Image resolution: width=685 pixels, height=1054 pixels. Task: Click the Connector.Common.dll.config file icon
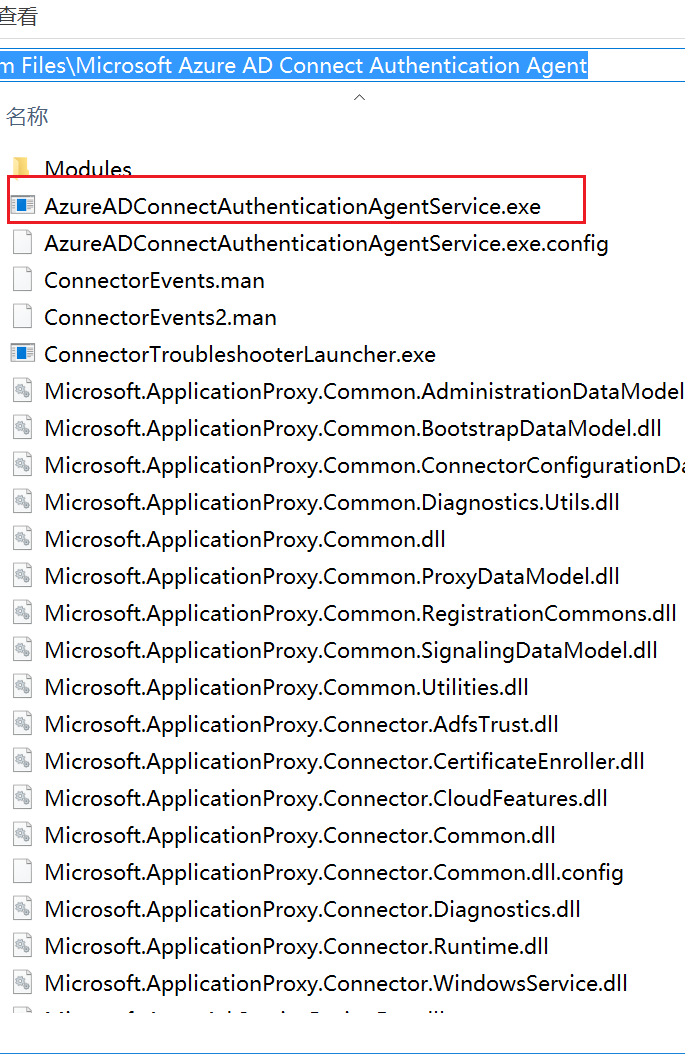[23, 870]
